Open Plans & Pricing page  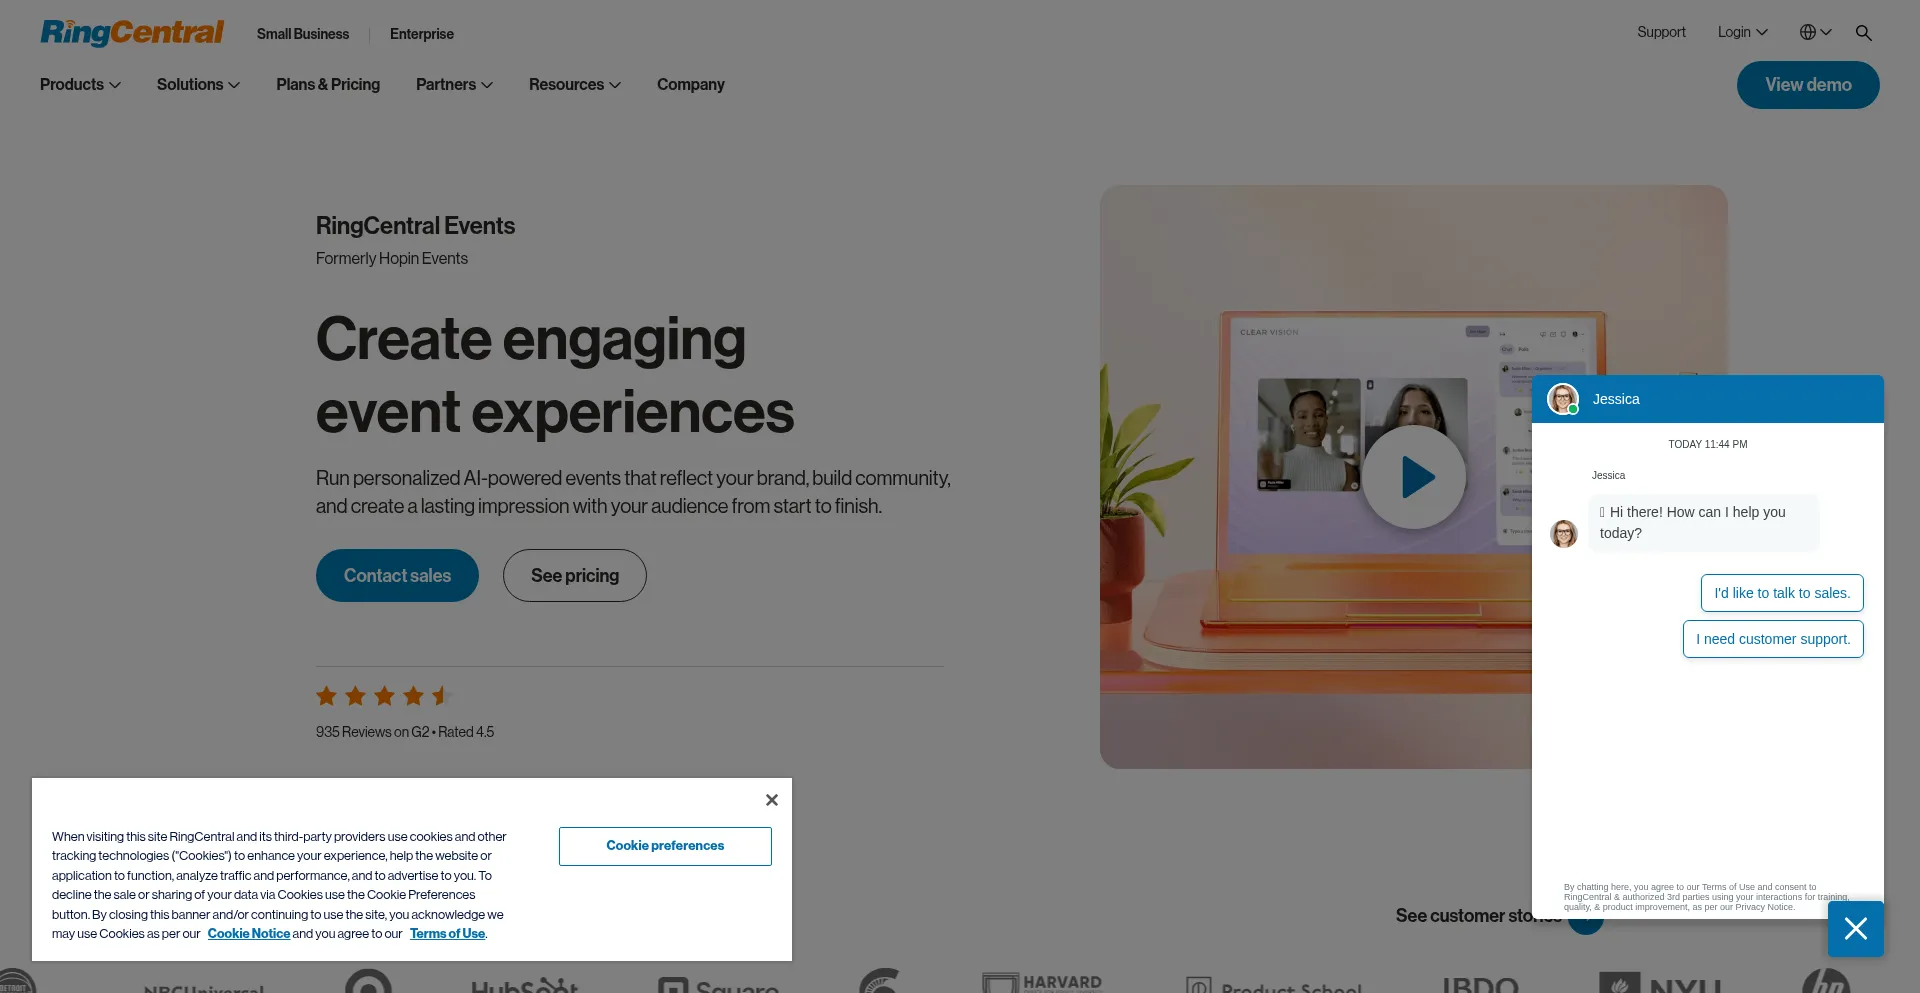[x=328, y=85]
